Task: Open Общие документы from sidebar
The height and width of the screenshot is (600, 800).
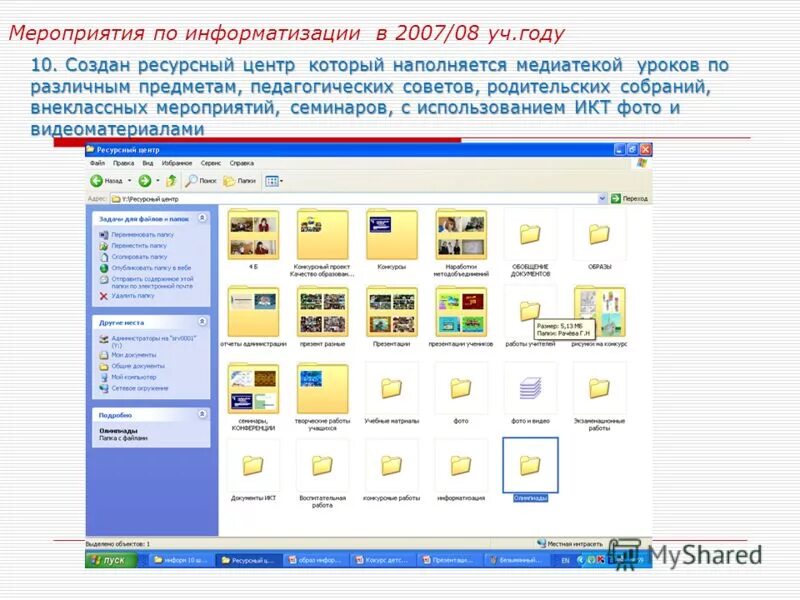Action: click(138, 365)
